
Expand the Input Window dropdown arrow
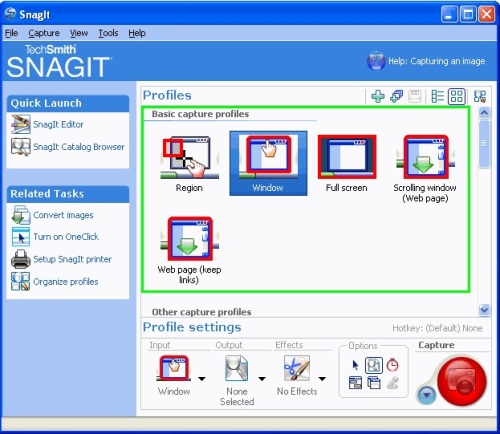click(202, 379)
